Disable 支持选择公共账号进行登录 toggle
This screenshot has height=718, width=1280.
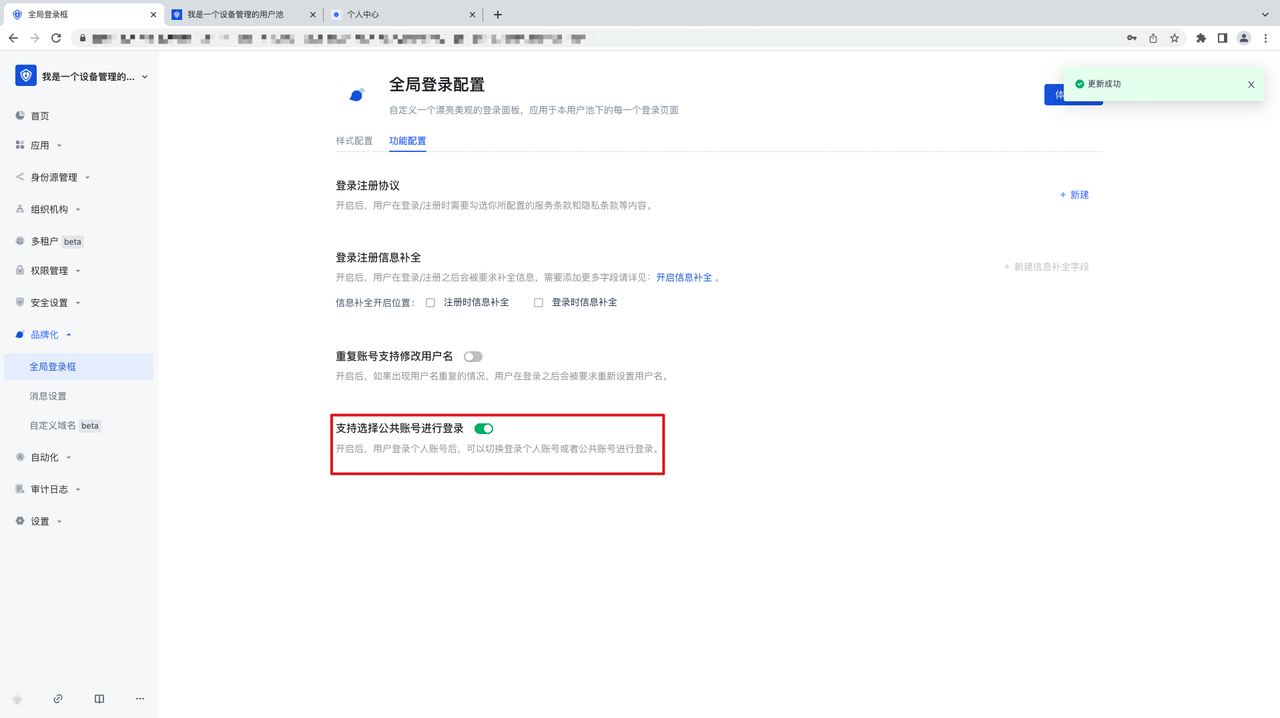pos(484,429)
